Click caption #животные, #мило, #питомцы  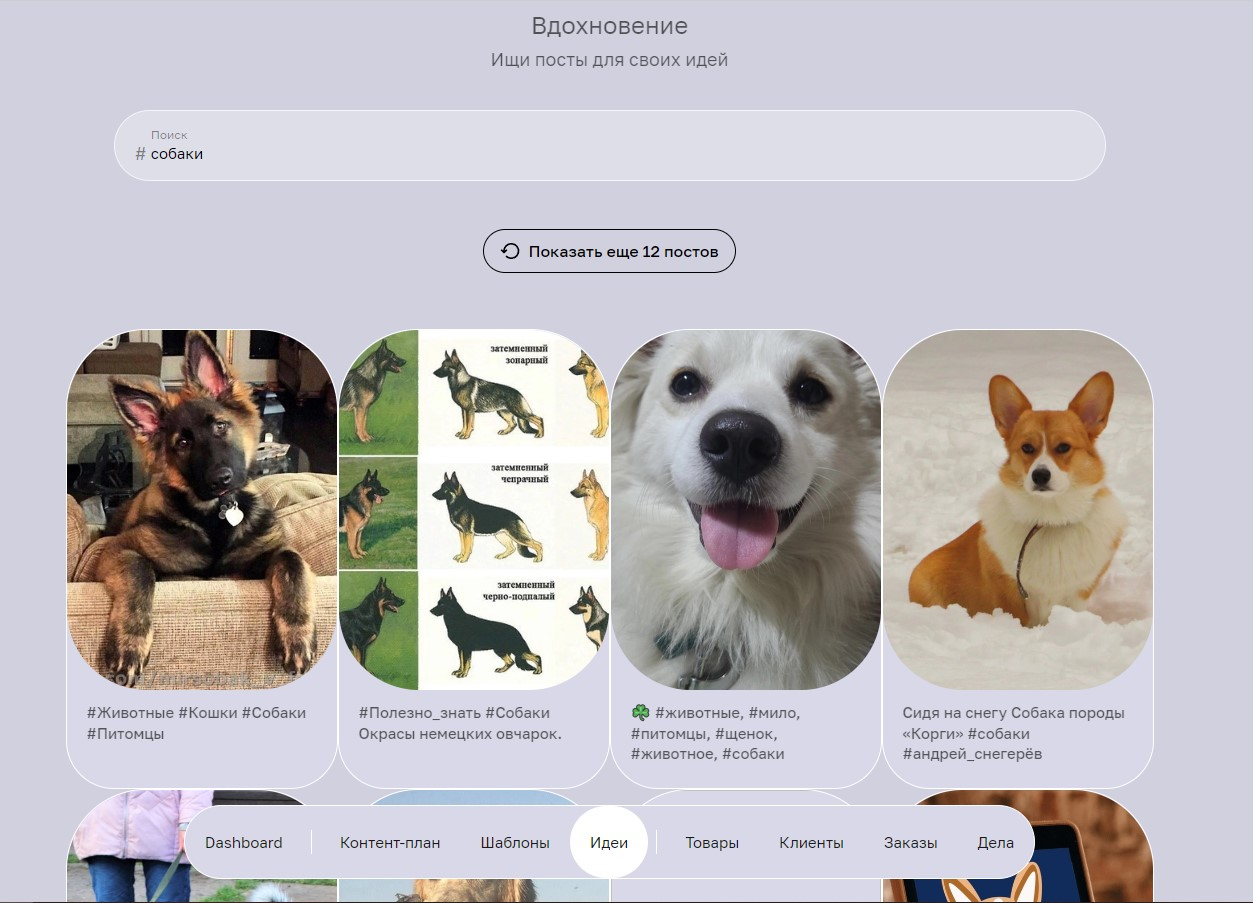click(716, 733)
